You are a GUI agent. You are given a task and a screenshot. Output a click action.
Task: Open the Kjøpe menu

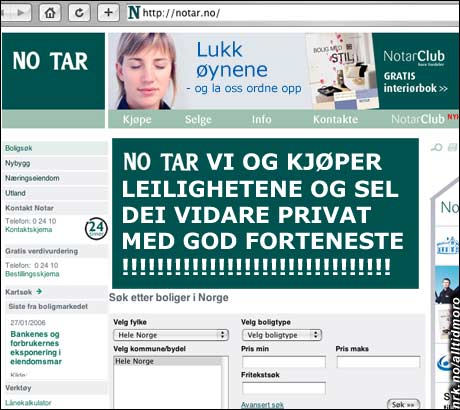click(x=137, y=119)
